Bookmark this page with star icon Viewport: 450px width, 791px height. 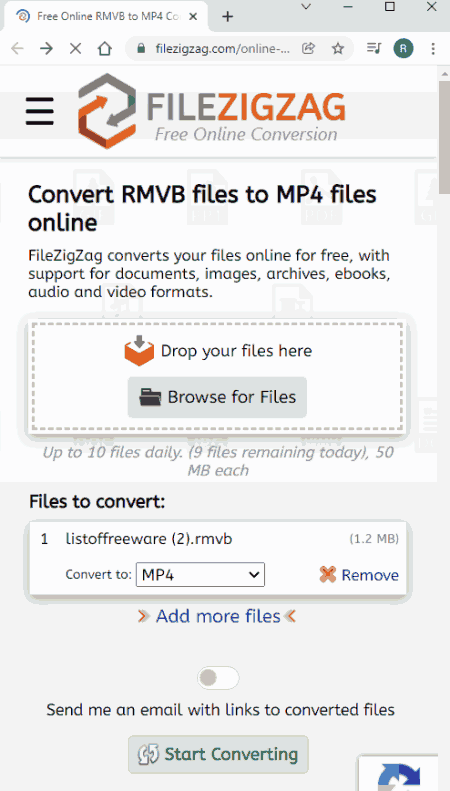coord(338,48)
